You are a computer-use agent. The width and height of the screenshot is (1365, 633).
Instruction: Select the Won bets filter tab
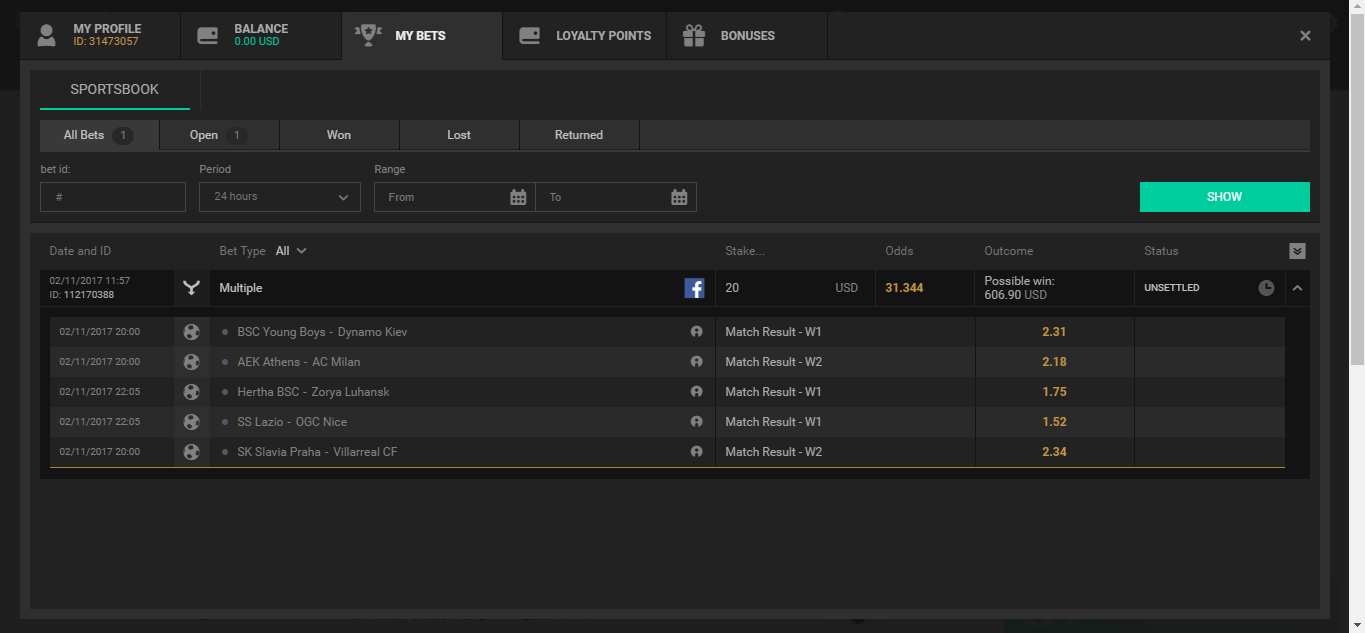point(338,134)
